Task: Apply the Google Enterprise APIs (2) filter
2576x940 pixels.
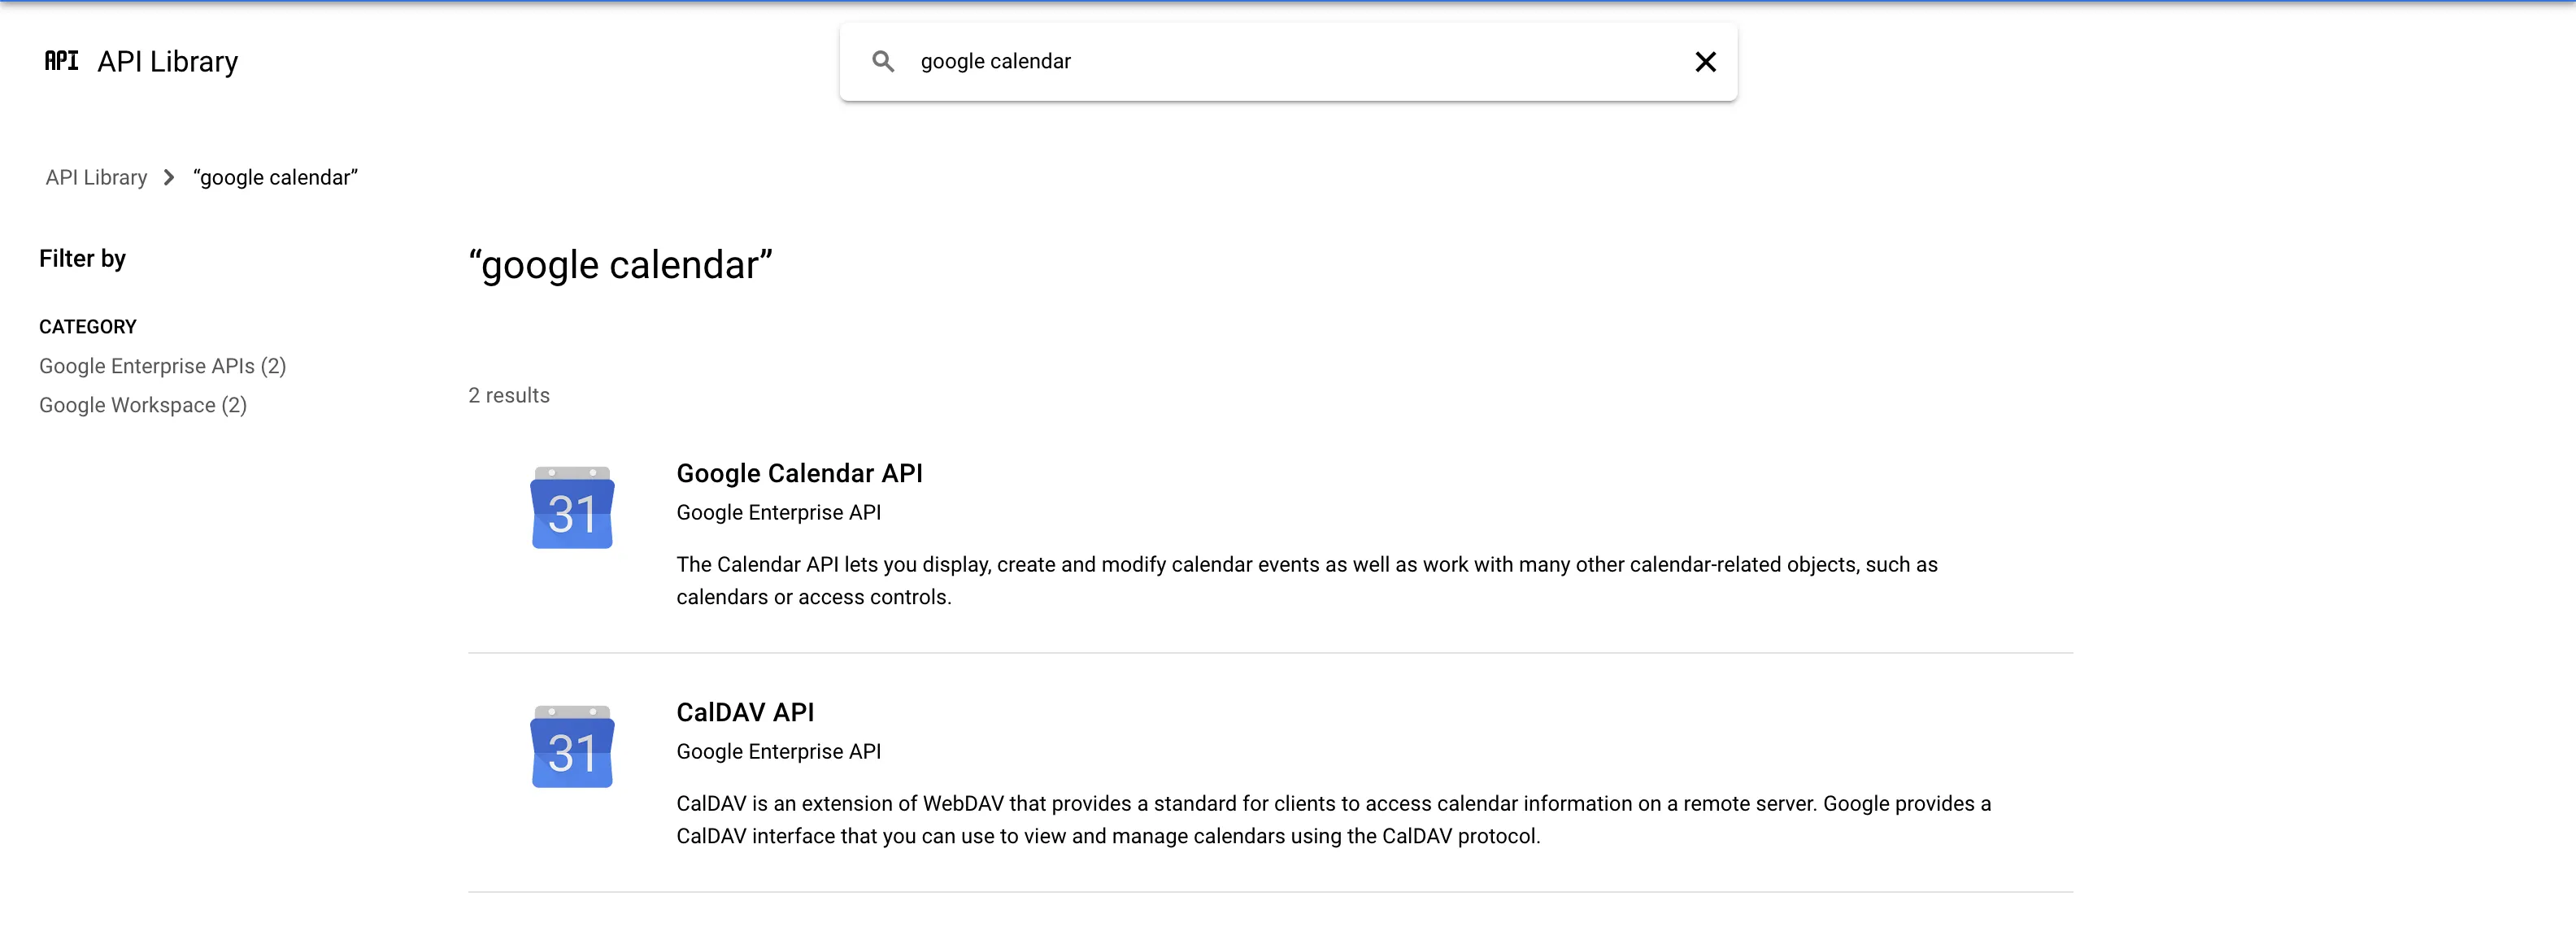Action: click(162, 366)
